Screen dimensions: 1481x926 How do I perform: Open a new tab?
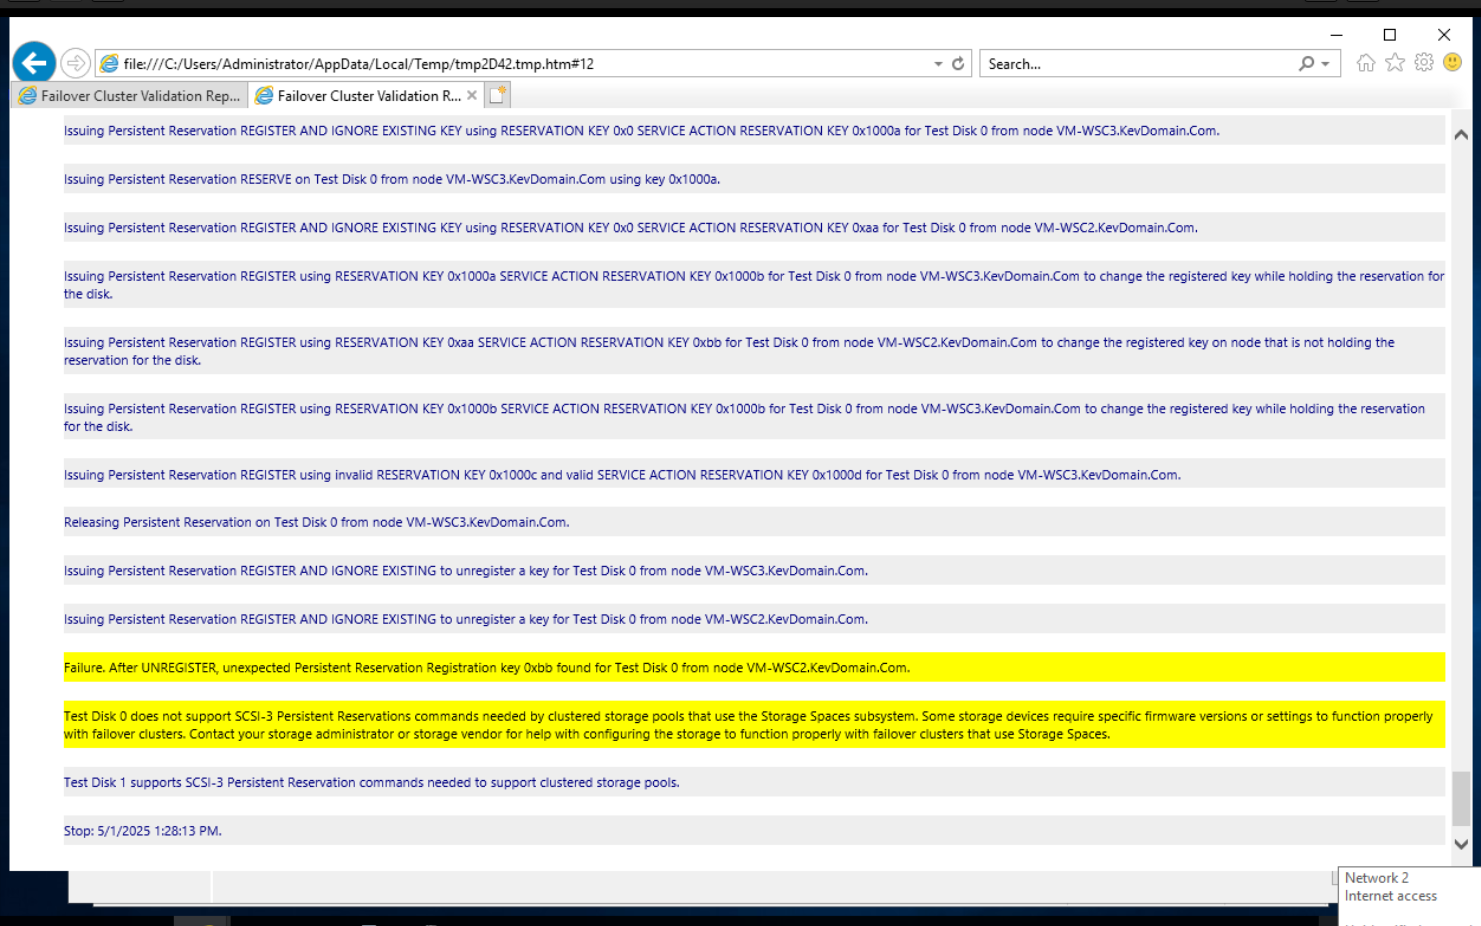click(x=498, y=95)
